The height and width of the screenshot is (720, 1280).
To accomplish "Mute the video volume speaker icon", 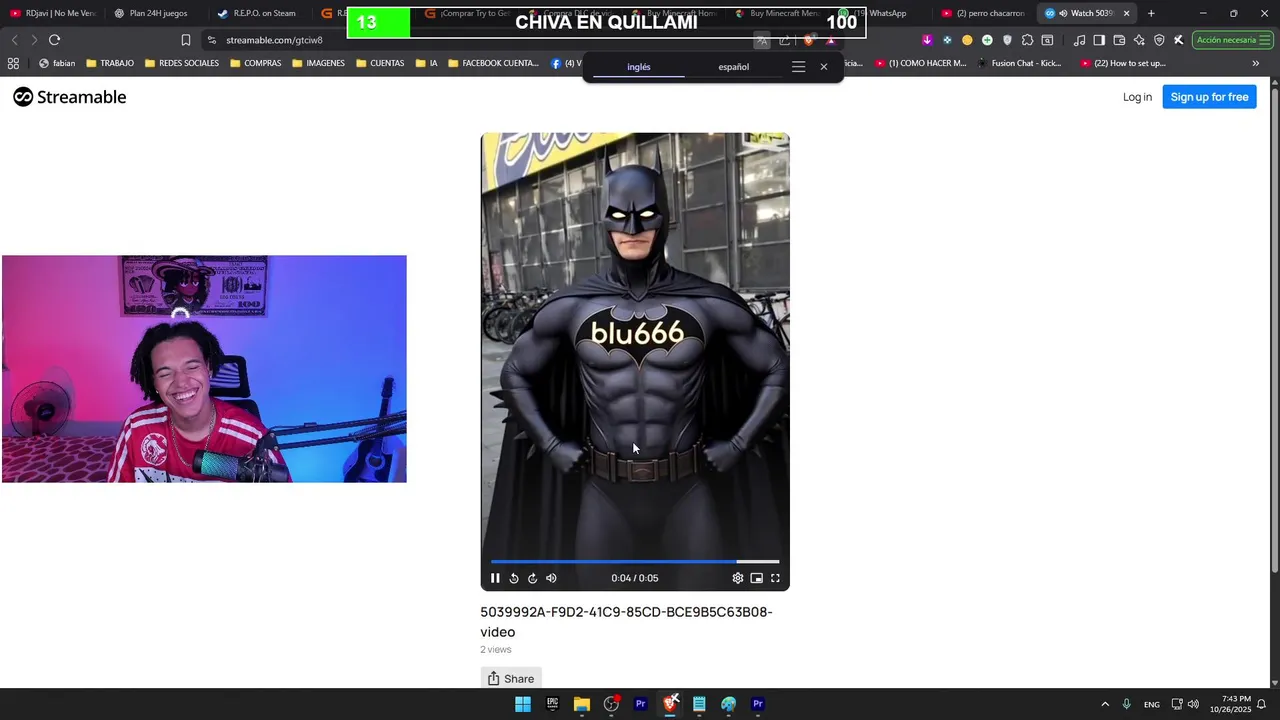I will 551,578.
